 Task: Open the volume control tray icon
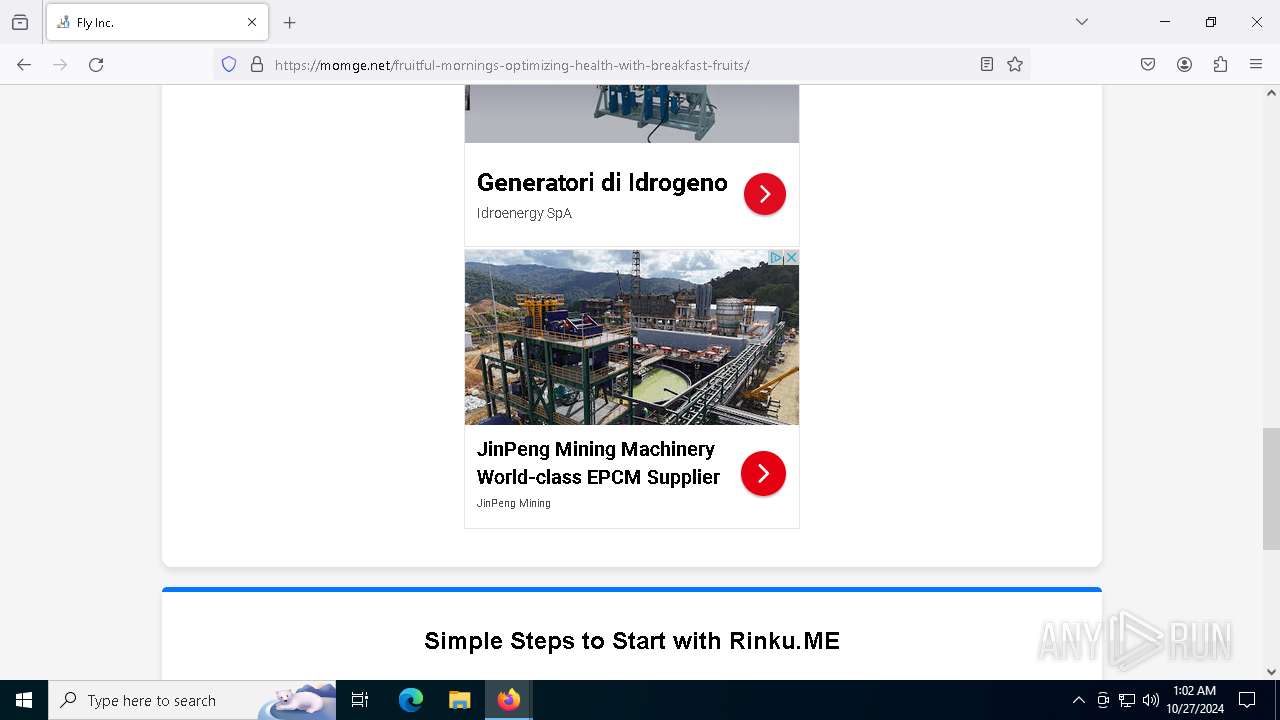tap(1151, 700)
